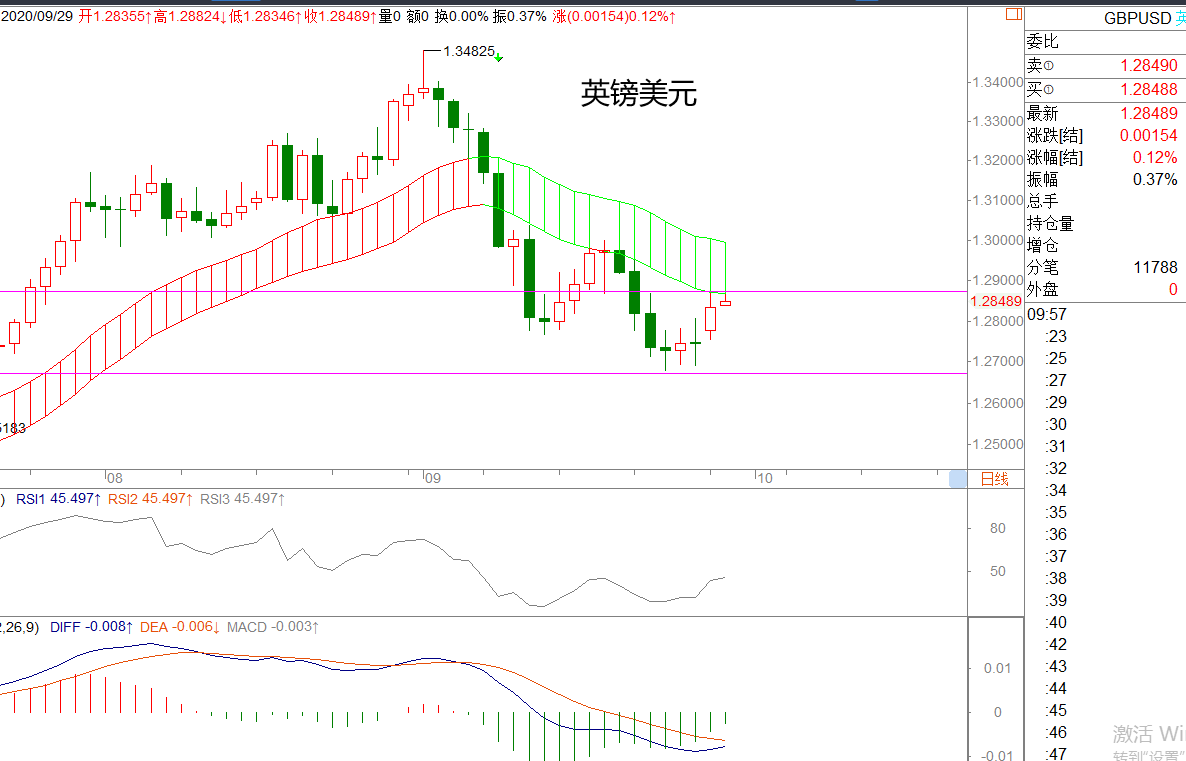Viewport: 1186px width, 761px height.
Task: Click the 分笔 value 11788
Action: [1155, 267]
